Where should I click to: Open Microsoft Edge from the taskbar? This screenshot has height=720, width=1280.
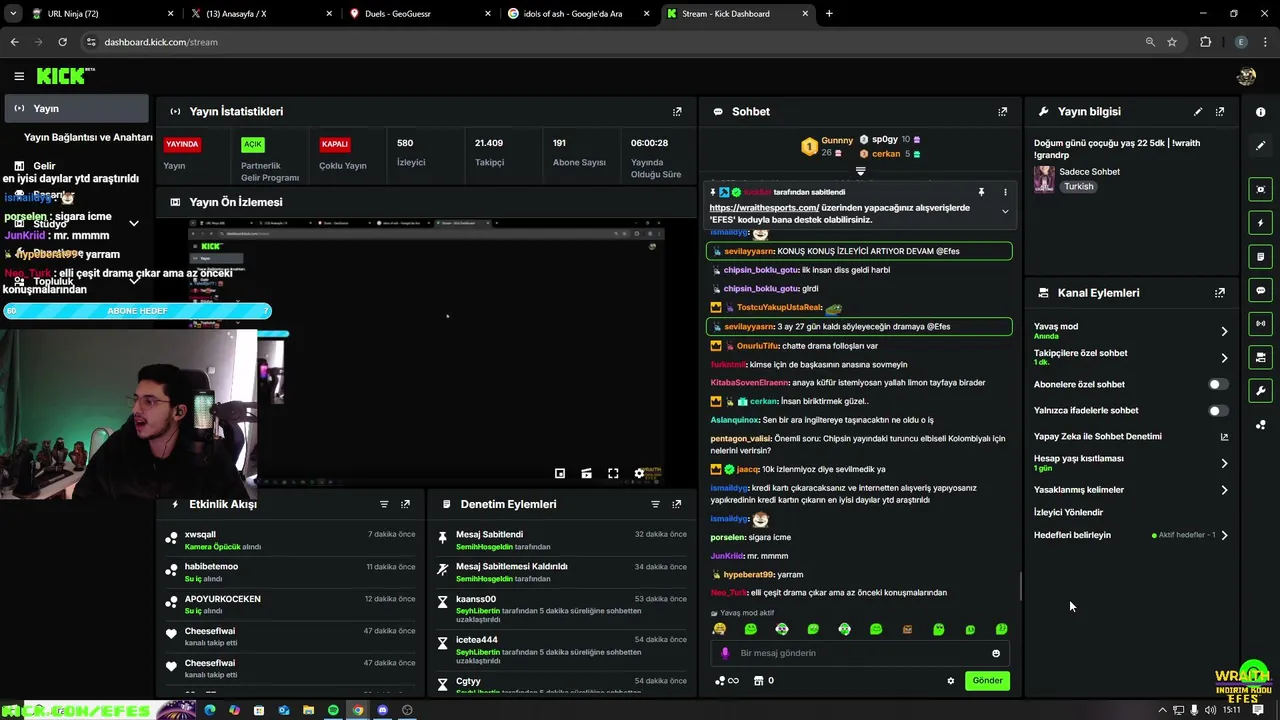pyautogui.click(x=210, y=710)
